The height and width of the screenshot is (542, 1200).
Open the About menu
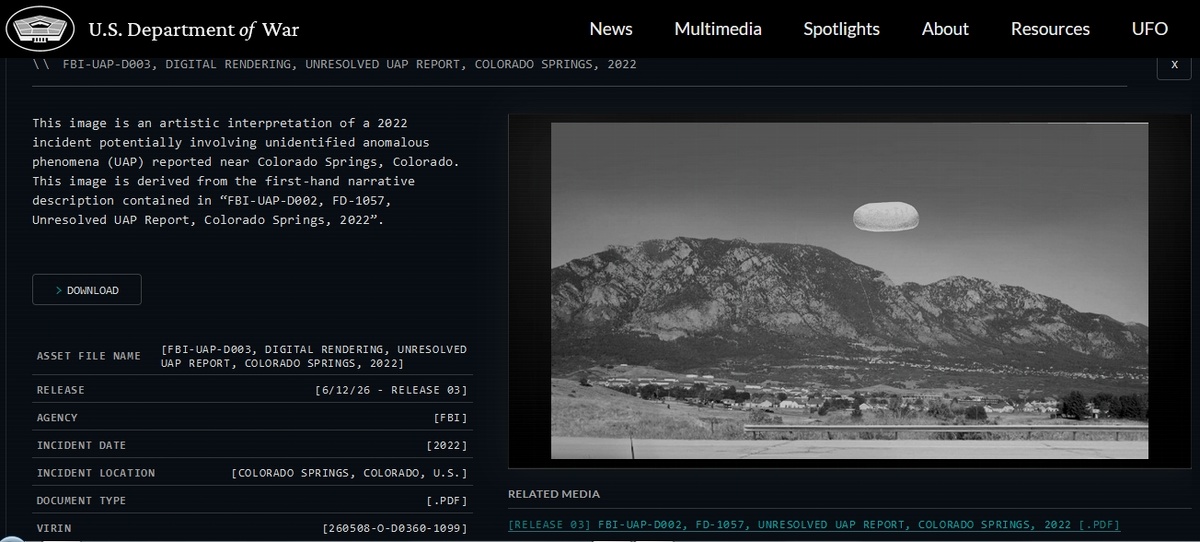[x=945, y=29]
